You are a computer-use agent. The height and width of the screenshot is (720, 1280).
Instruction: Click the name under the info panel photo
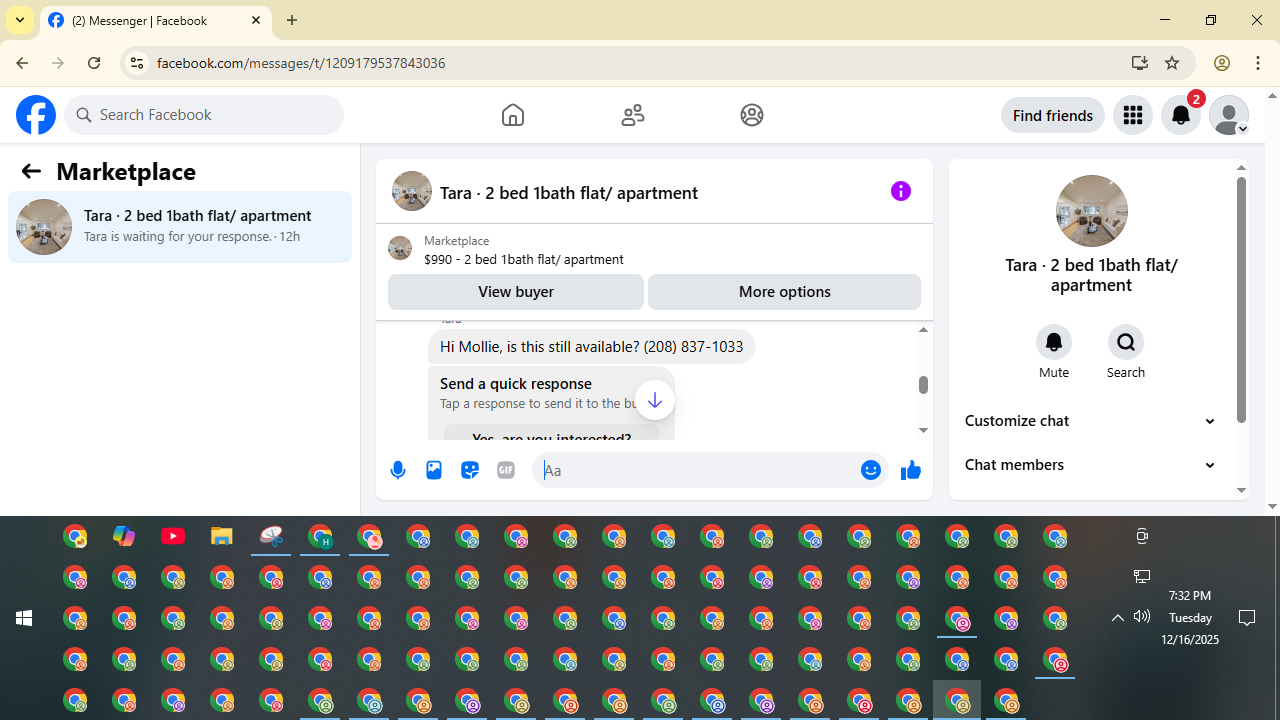point(1091,275)
